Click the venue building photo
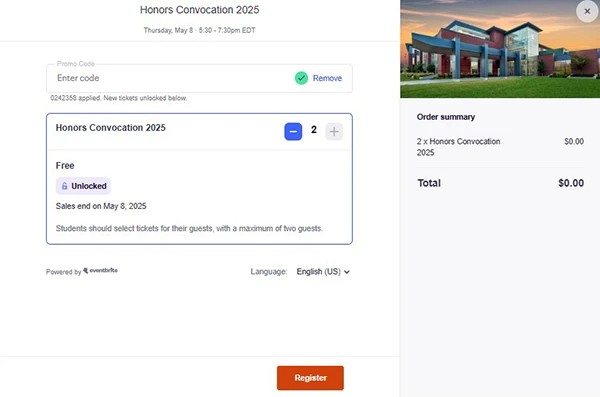Image resolution: width=600 pixels, height=397 pixels. coord(500,49)
